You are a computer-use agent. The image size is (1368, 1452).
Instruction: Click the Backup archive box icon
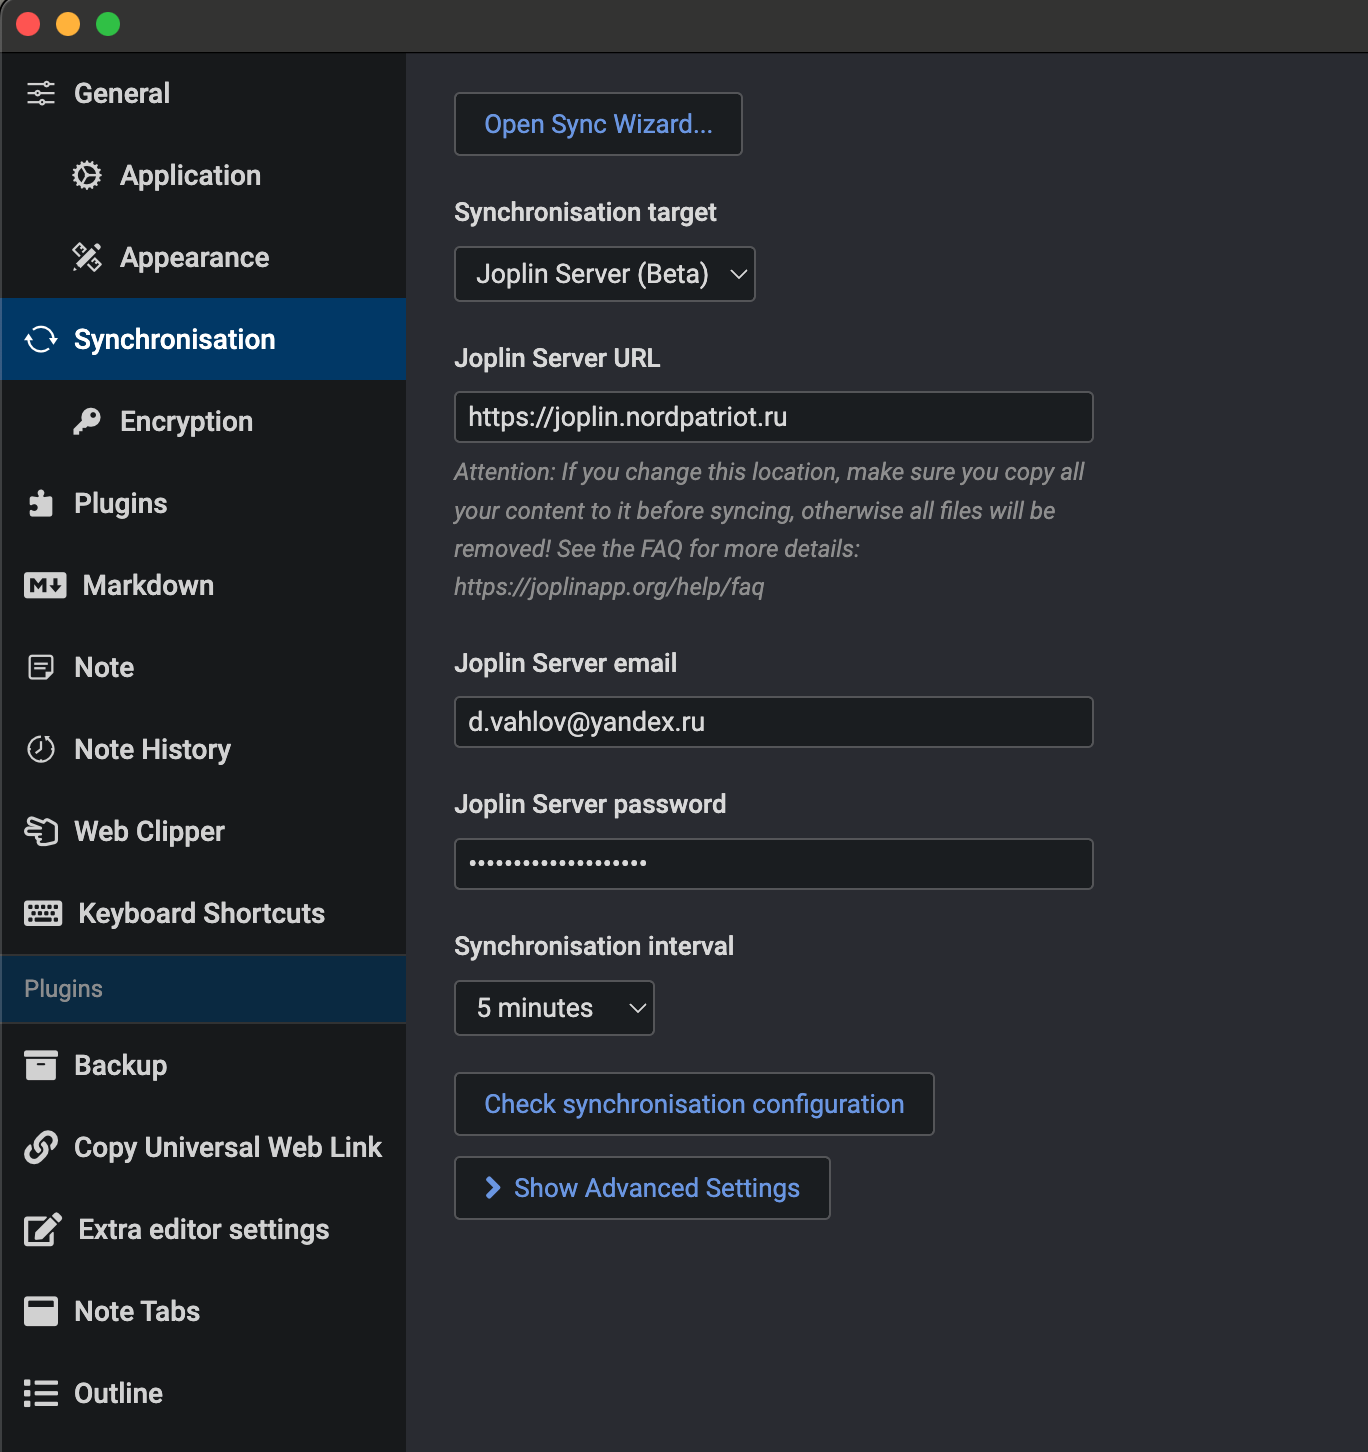(x=41, y=1065)
